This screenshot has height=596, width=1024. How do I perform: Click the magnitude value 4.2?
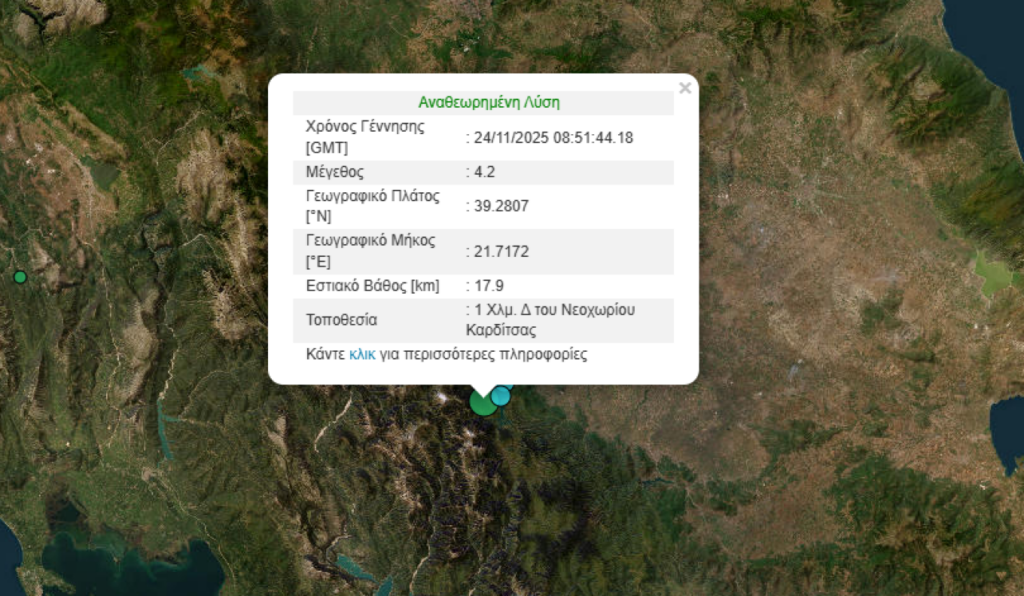coord(487,172)
